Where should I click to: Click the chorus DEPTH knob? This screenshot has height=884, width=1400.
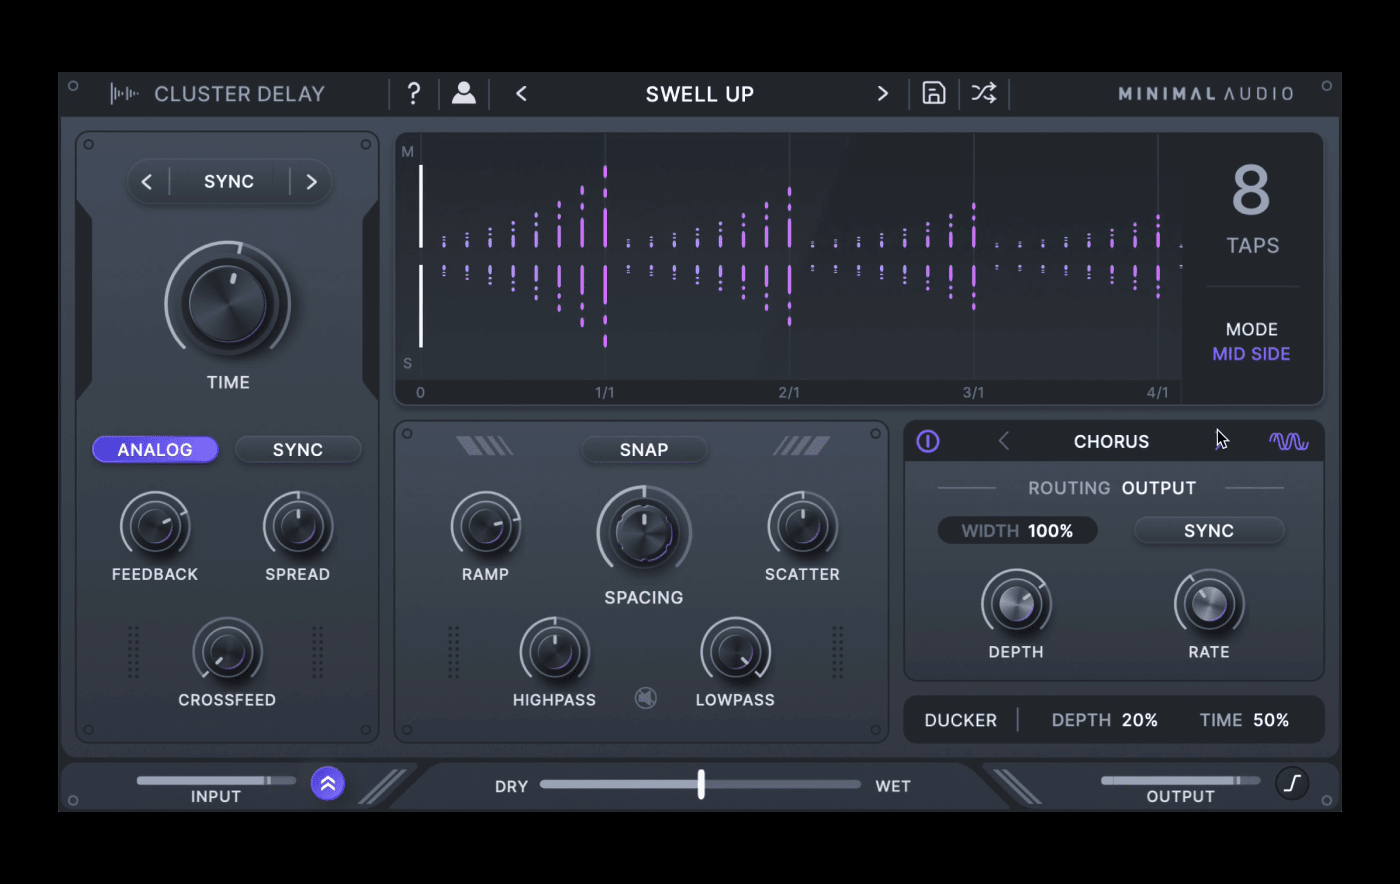(1016, 604)
